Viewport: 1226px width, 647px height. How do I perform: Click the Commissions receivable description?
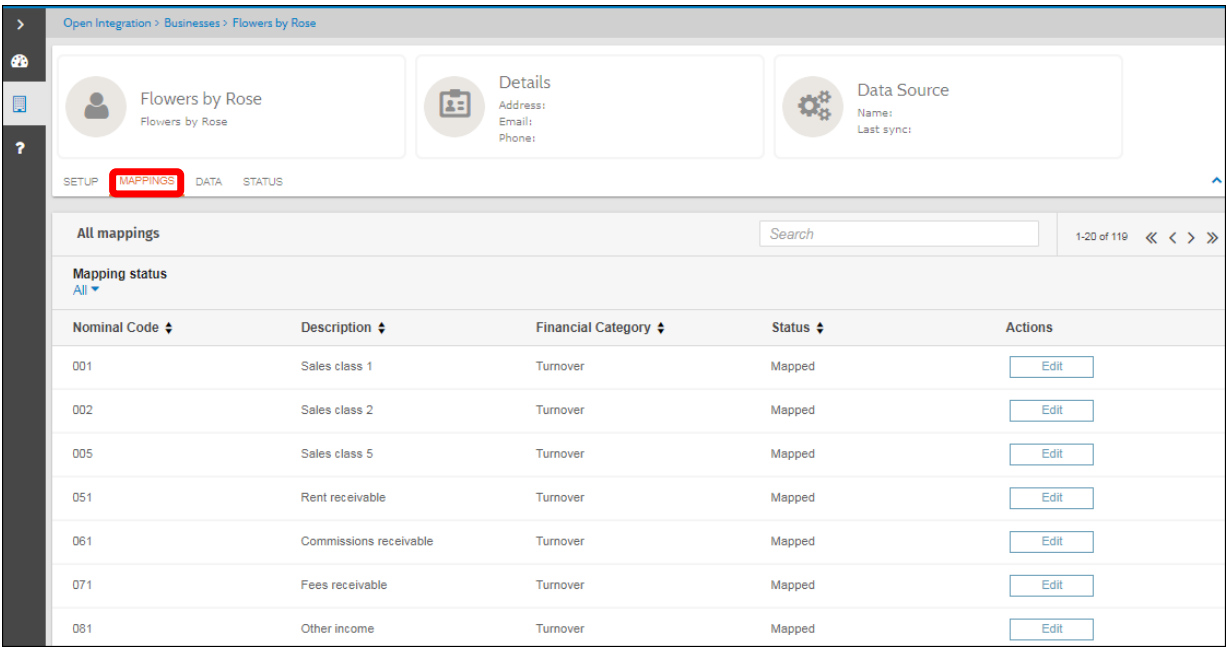pos(367,542)
